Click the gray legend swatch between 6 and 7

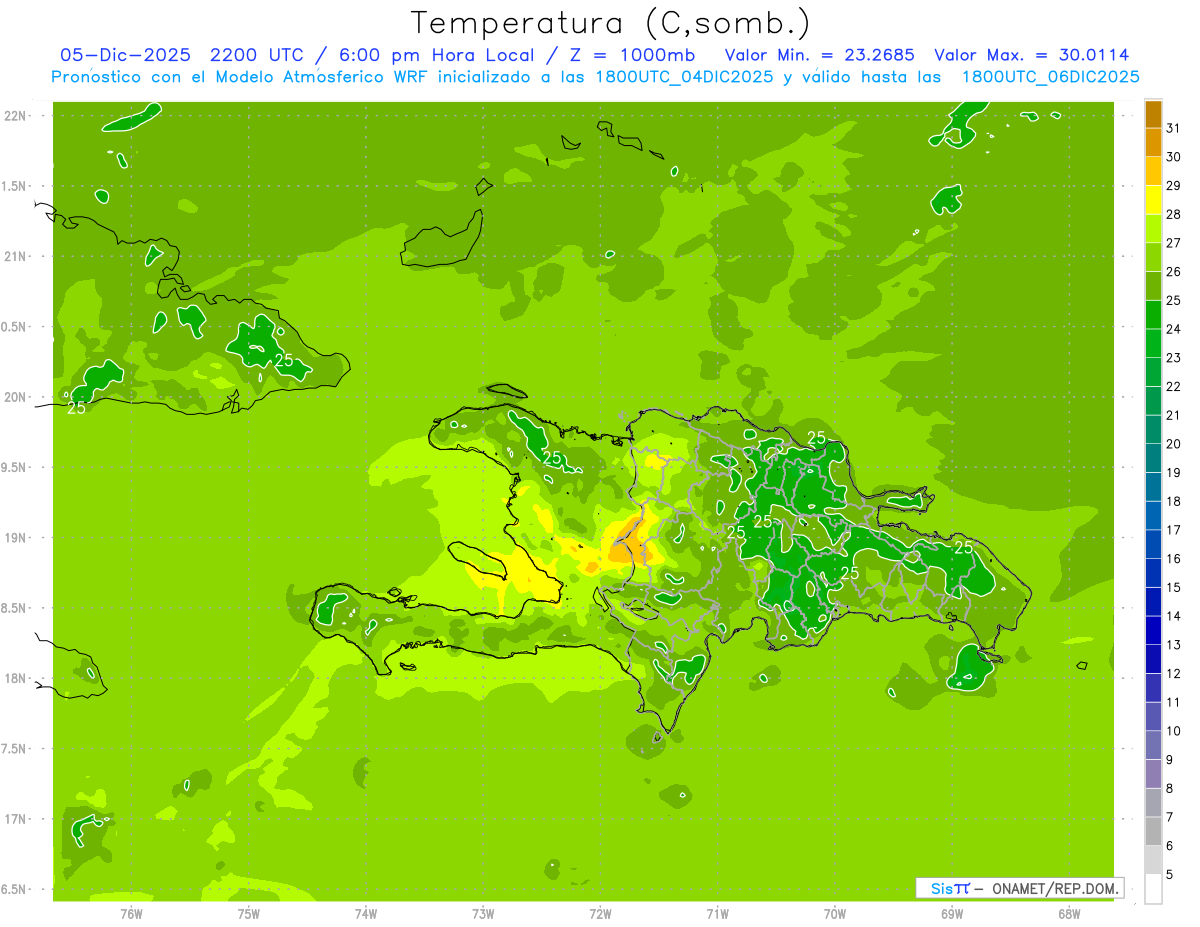pyautogui.click(x=1153, y=832)
